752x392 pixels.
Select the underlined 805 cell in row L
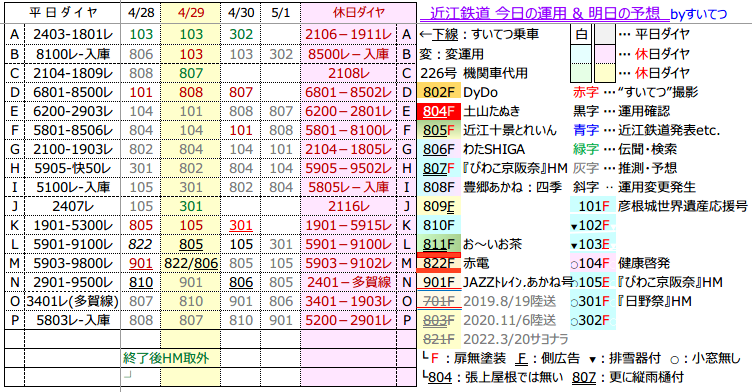(x=191, y=244)
